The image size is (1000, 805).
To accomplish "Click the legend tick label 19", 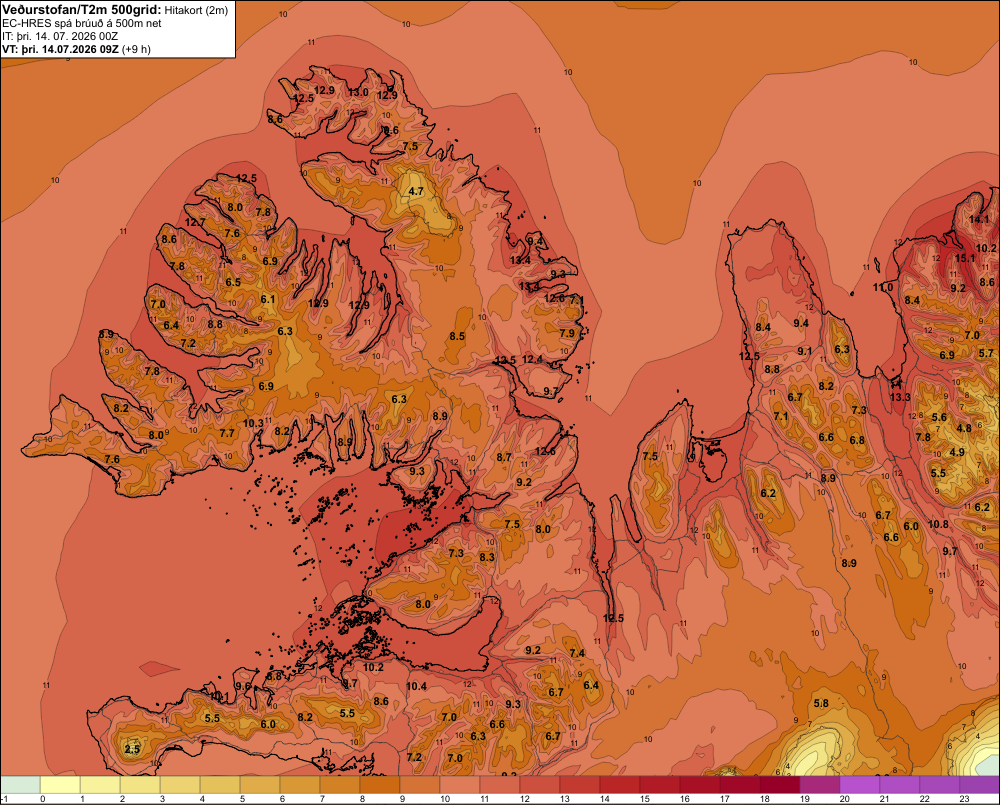I will click(805, 799).
